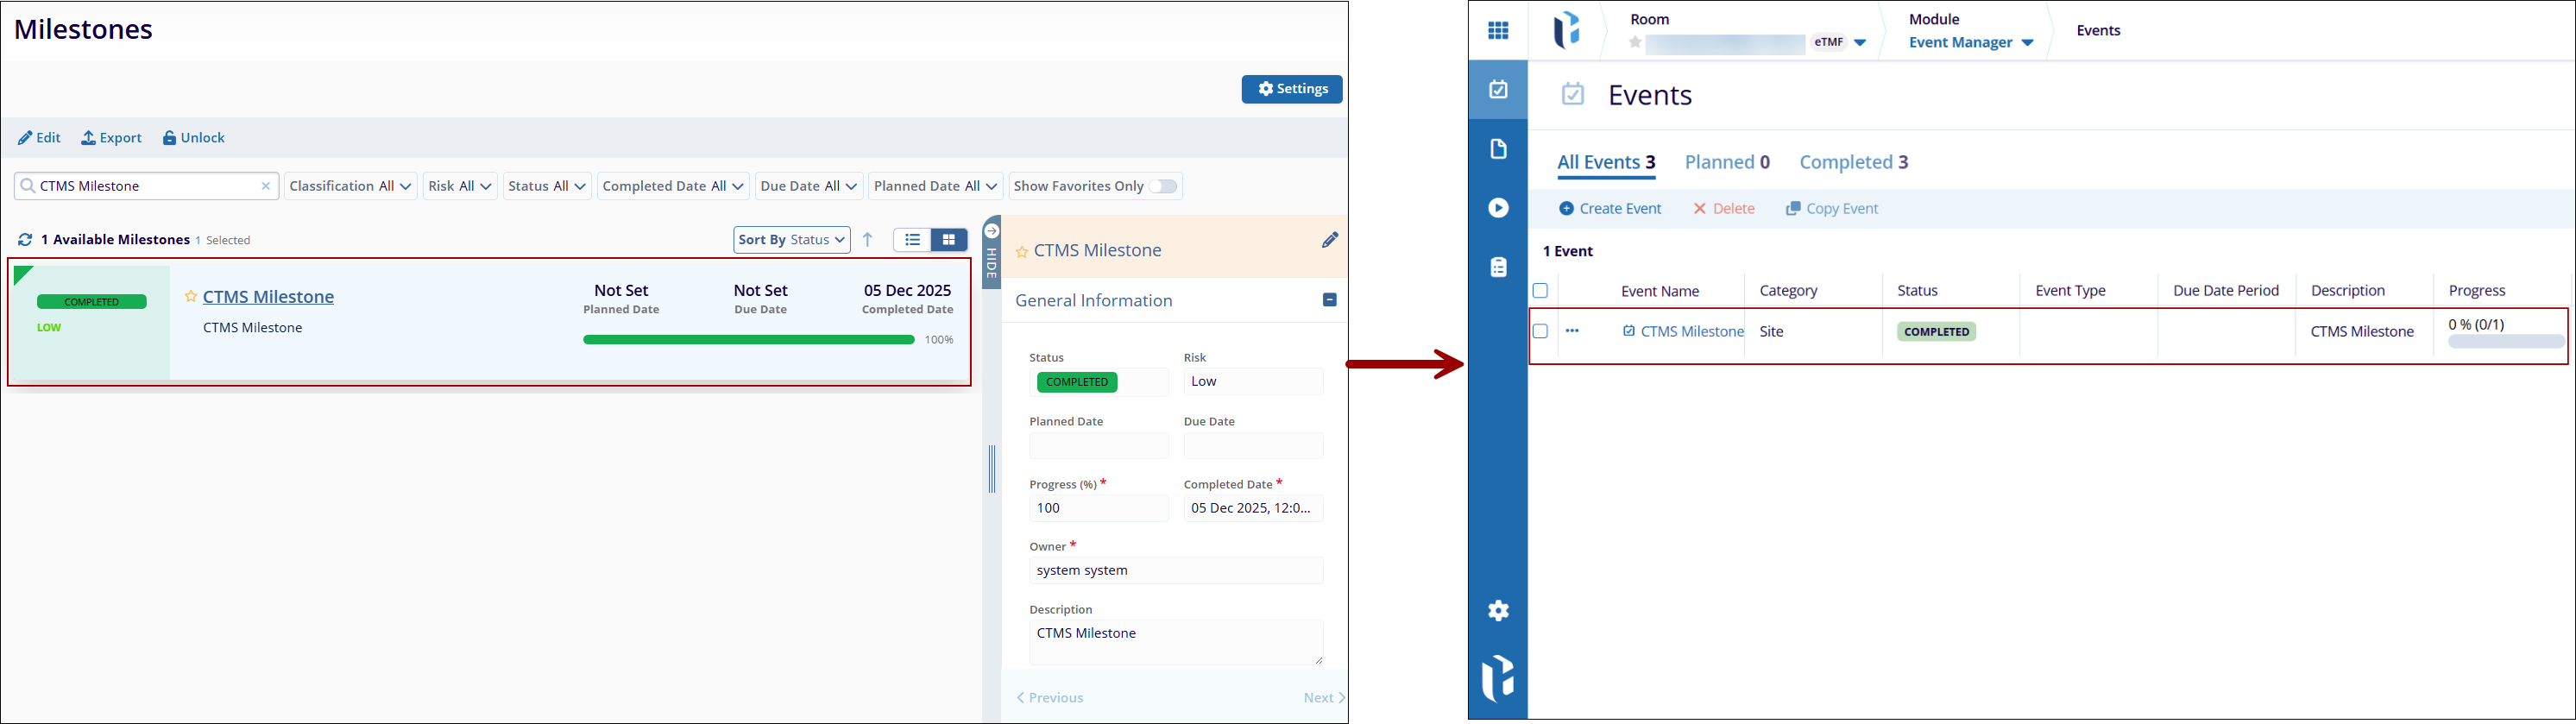The image size is (2576, 724).
Task: Click the blue Settings button
Action: [1291, 89]
